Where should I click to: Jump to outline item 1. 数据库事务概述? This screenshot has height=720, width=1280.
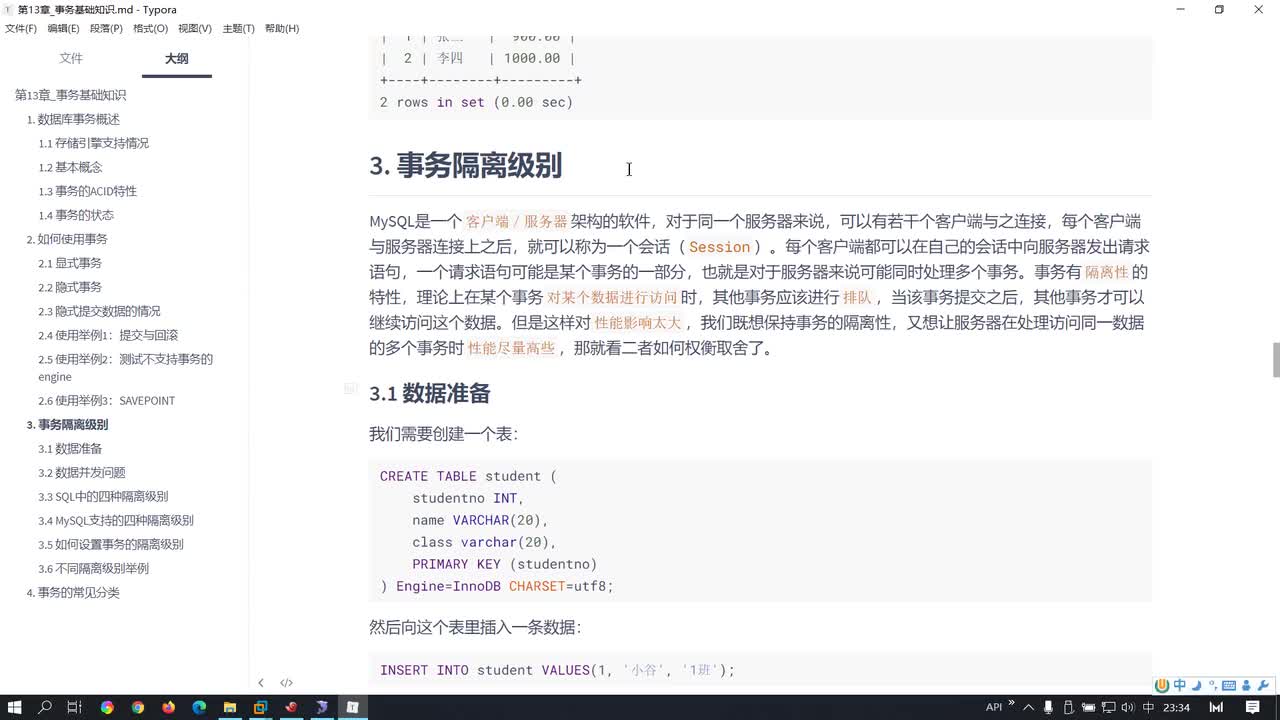click(x=73, y=119)
